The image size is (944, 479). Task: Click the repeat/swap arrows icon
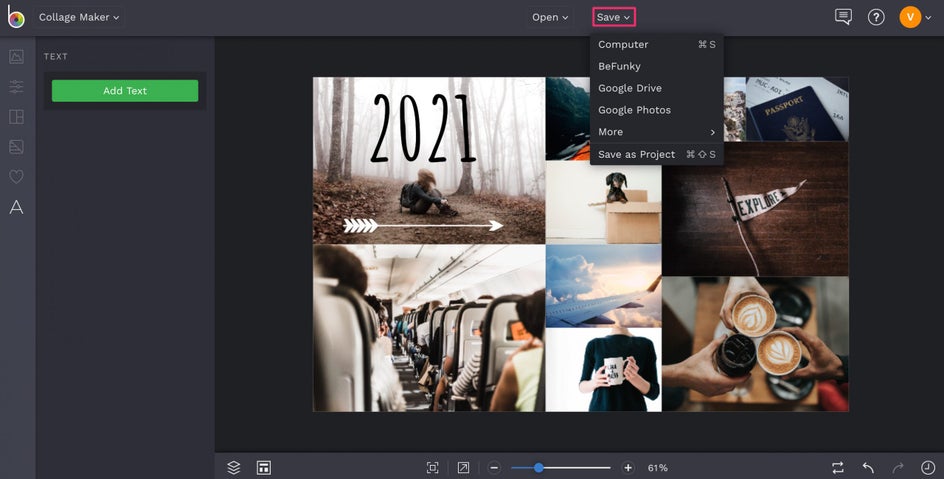click(837, 468)
